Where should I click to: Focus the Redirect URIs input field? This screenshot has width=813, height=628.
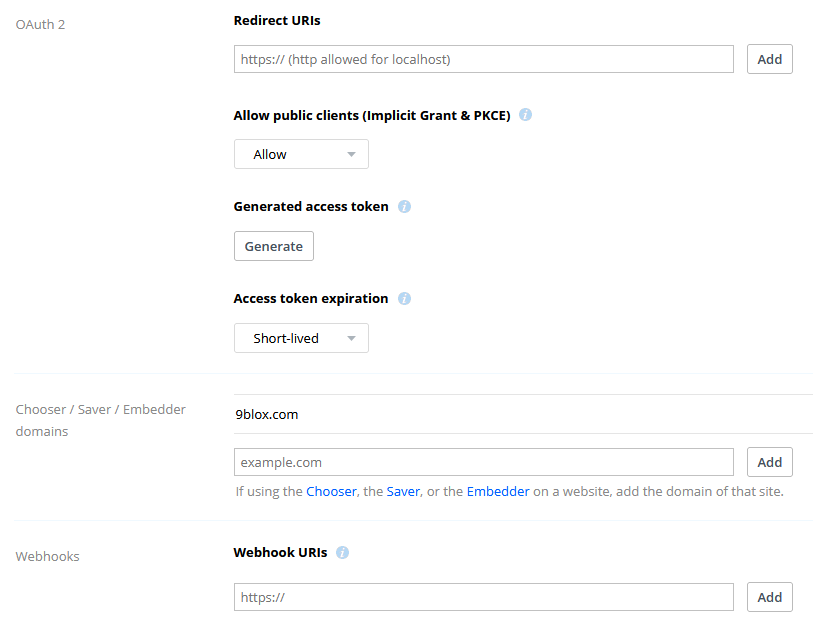pos(484,59)
